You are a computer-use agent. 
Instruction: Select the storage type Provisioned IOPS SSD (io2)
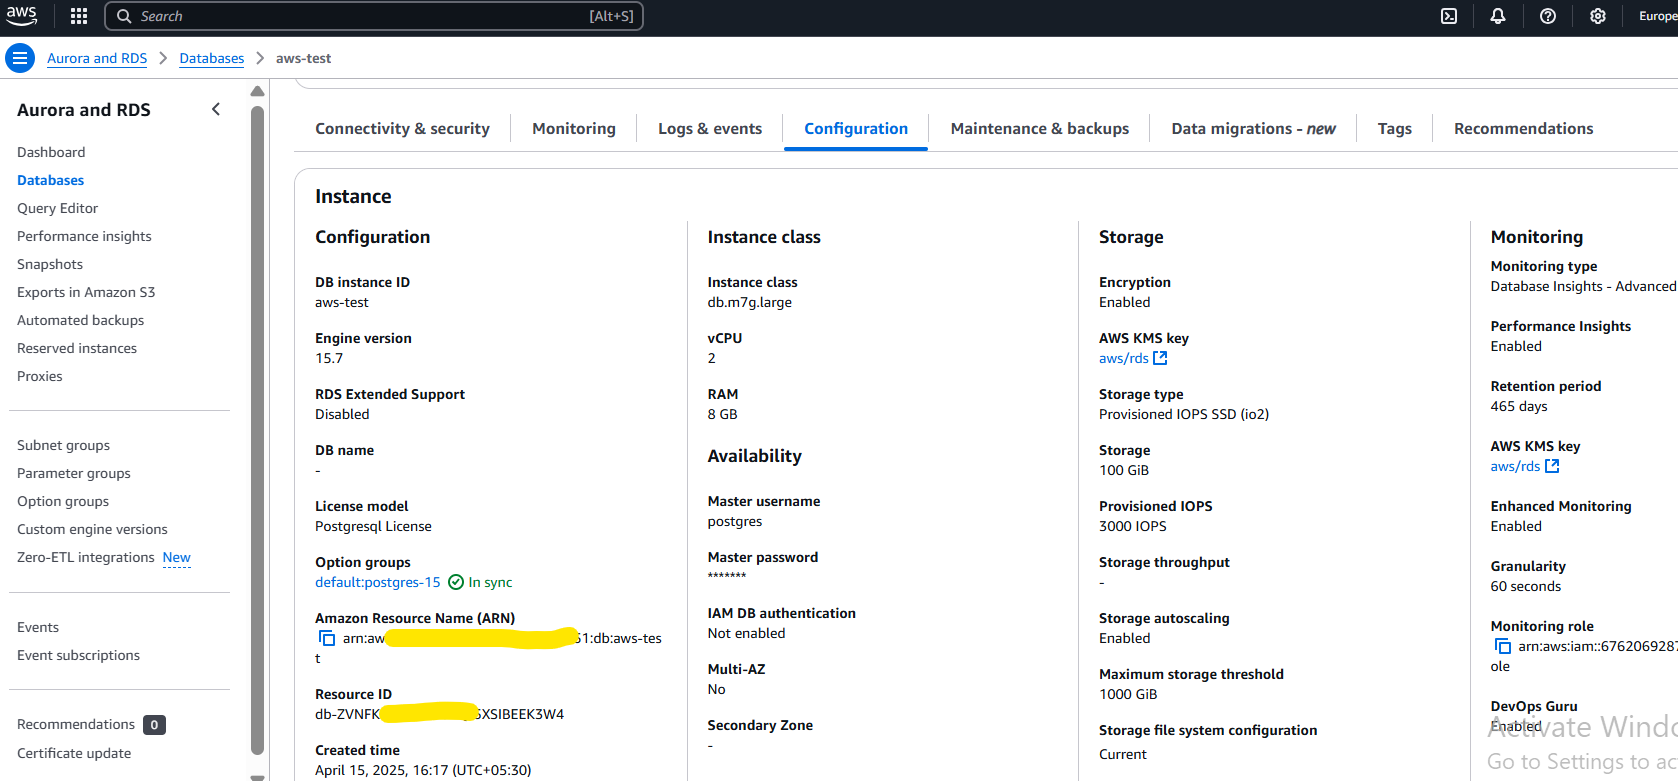coord(1184,414)
